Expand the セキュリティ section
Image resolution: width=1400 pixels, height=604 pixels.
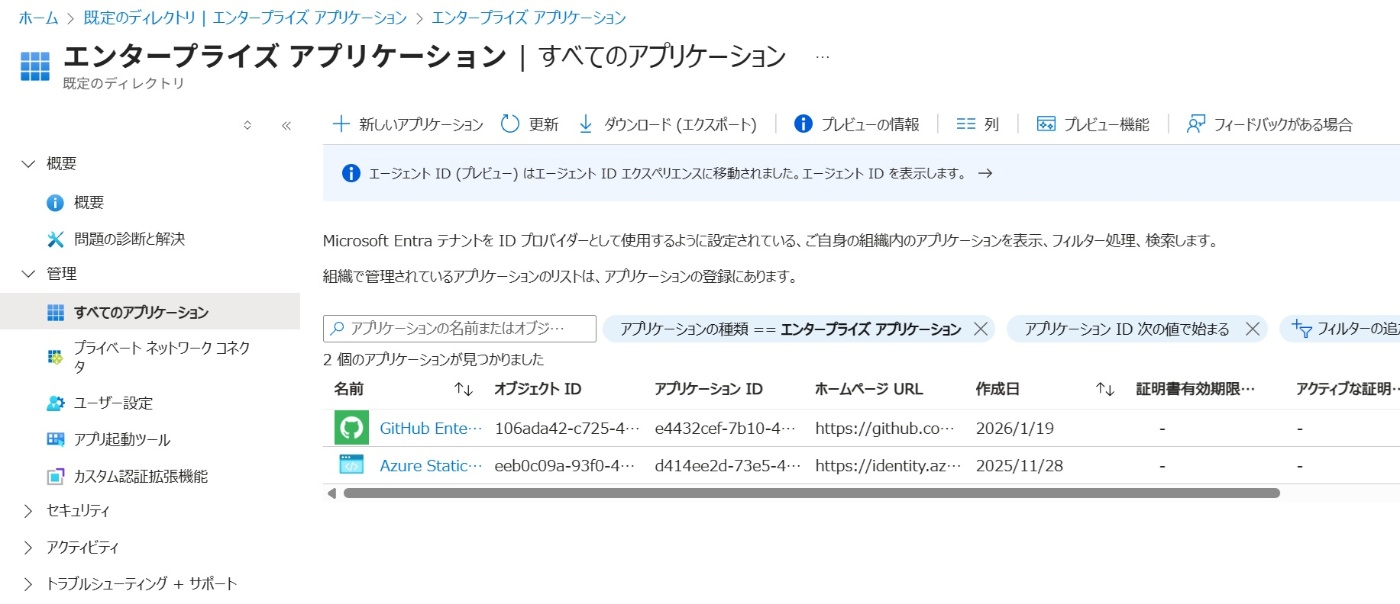28,511
